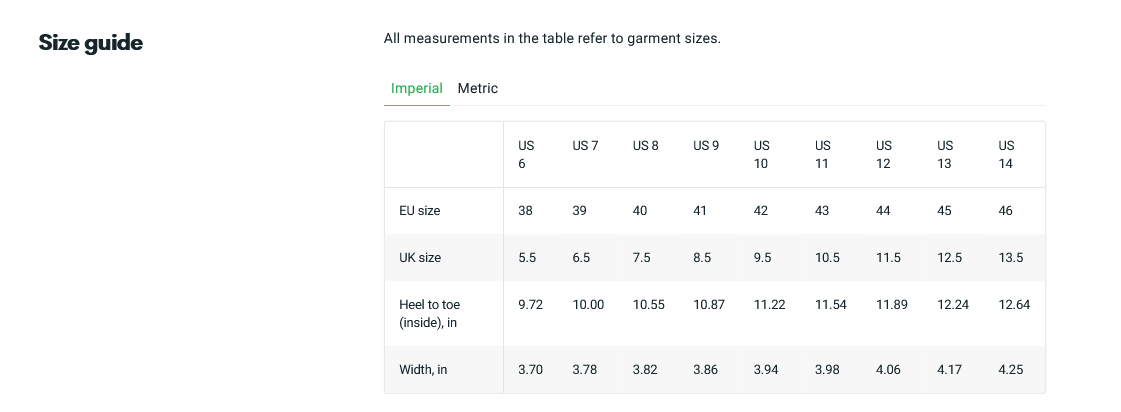Click heel to toe value 12.24
Image resolution: width=1121 pixels, height=412 pixels.
click(x=953, y=305)
